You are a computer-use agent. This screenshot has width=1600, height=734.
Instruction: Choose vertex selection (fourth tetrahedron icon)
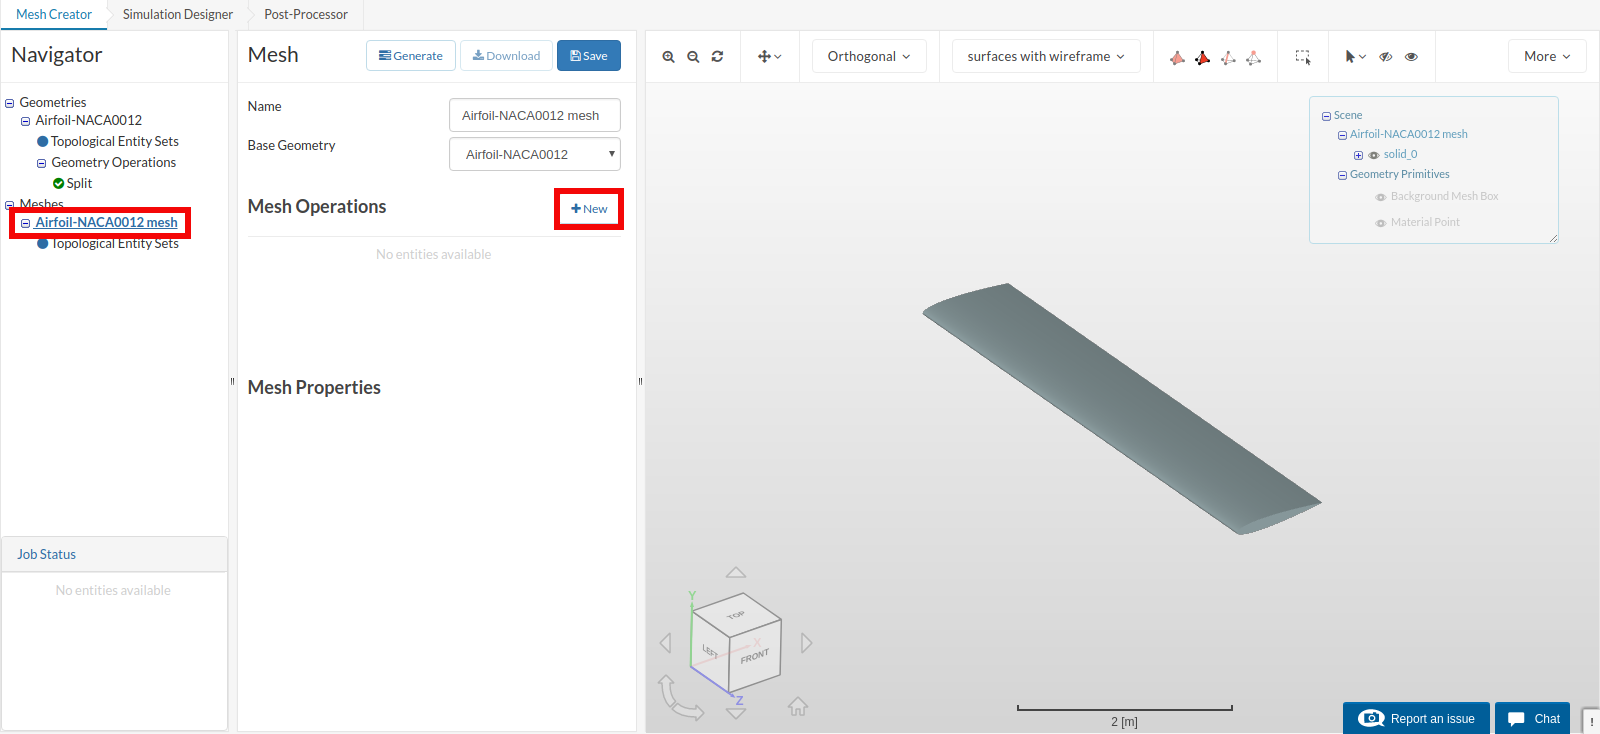pyautogui.click(x=1253, y=57)
